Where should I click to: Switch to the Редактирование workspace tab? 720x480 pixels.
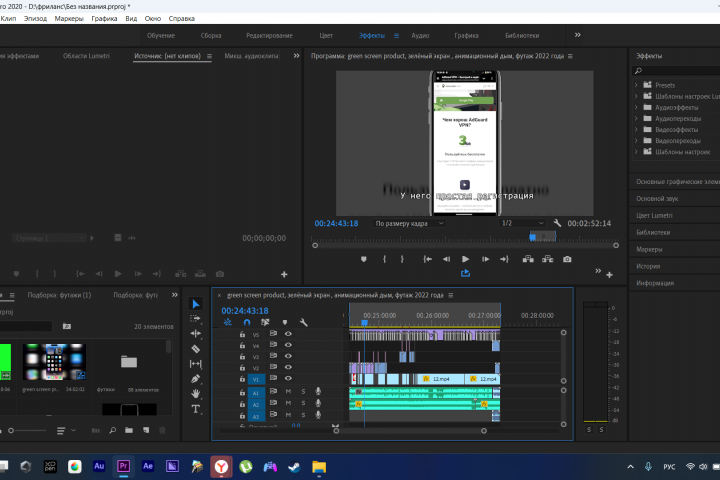click(x=269, y=35)
